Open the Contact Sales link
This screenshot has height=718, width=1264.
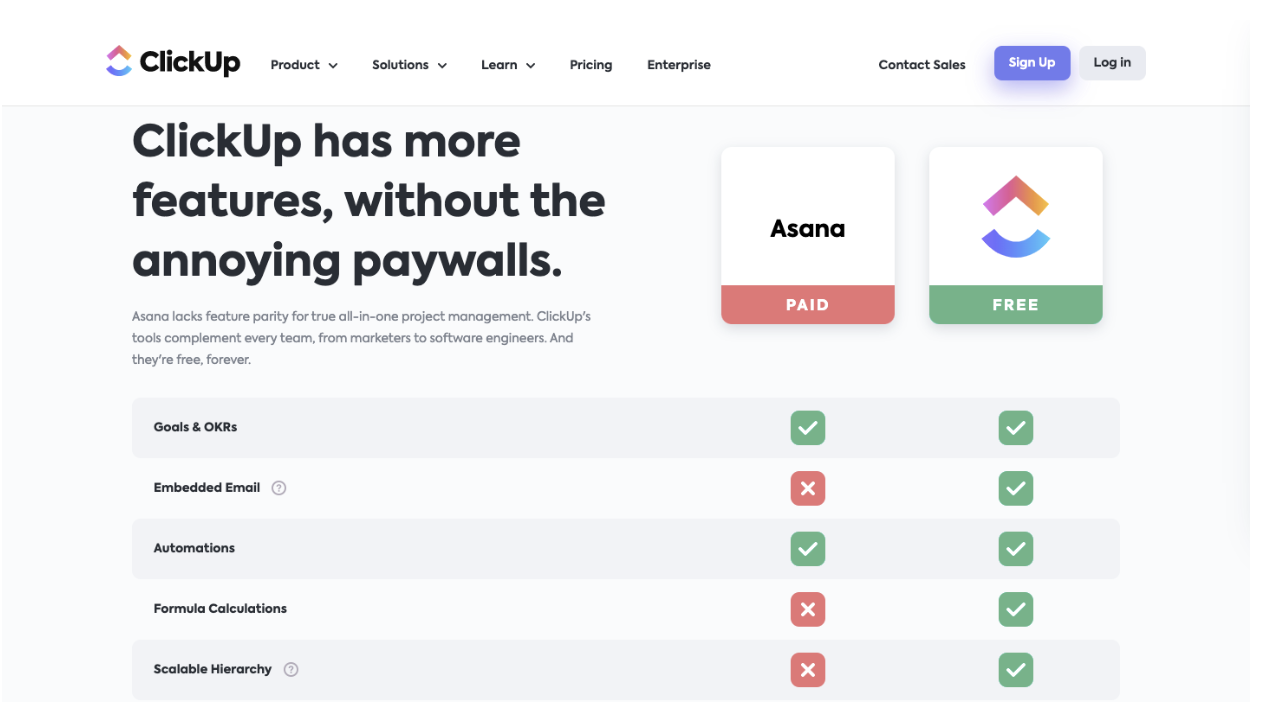pyautogui.click(x=922, y=65)
